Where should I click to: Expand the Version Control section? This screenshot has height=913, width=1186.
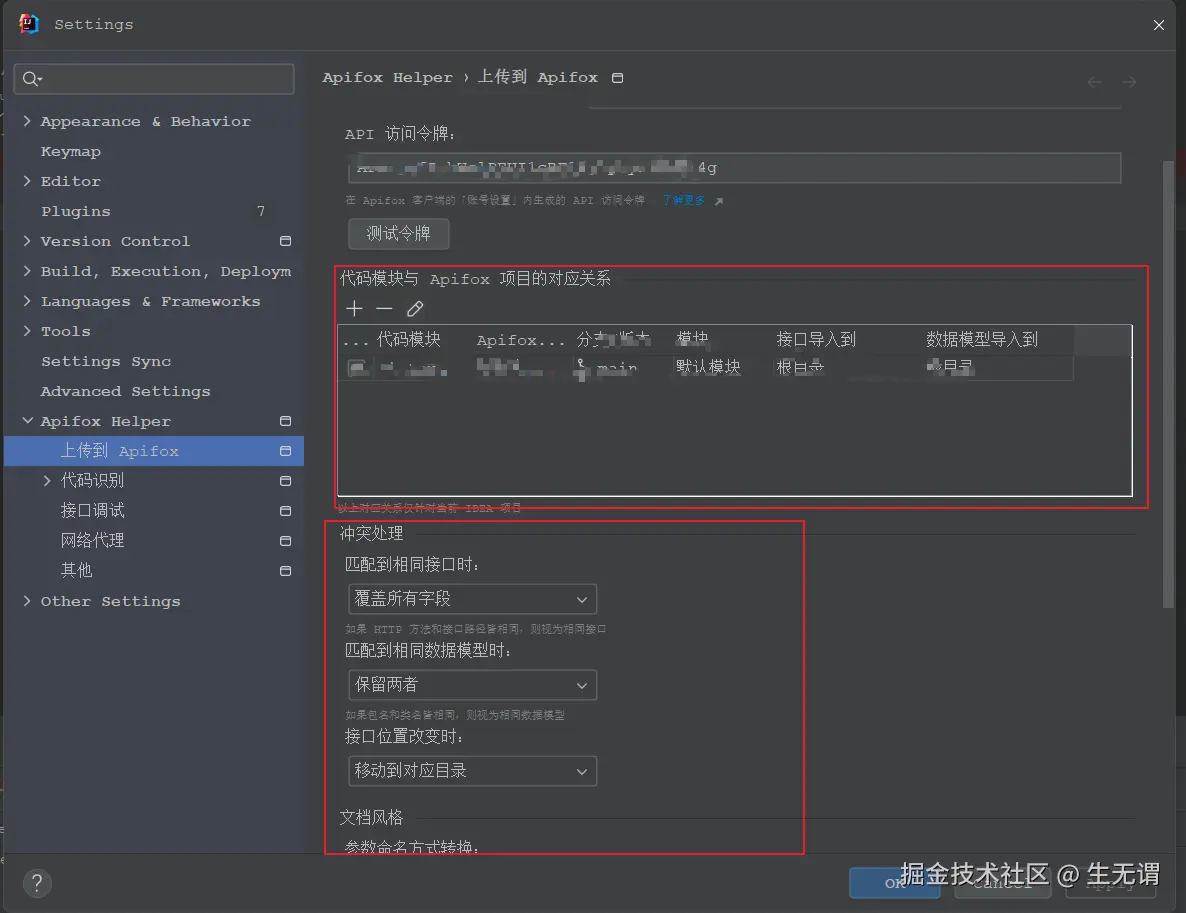point(27,241)
